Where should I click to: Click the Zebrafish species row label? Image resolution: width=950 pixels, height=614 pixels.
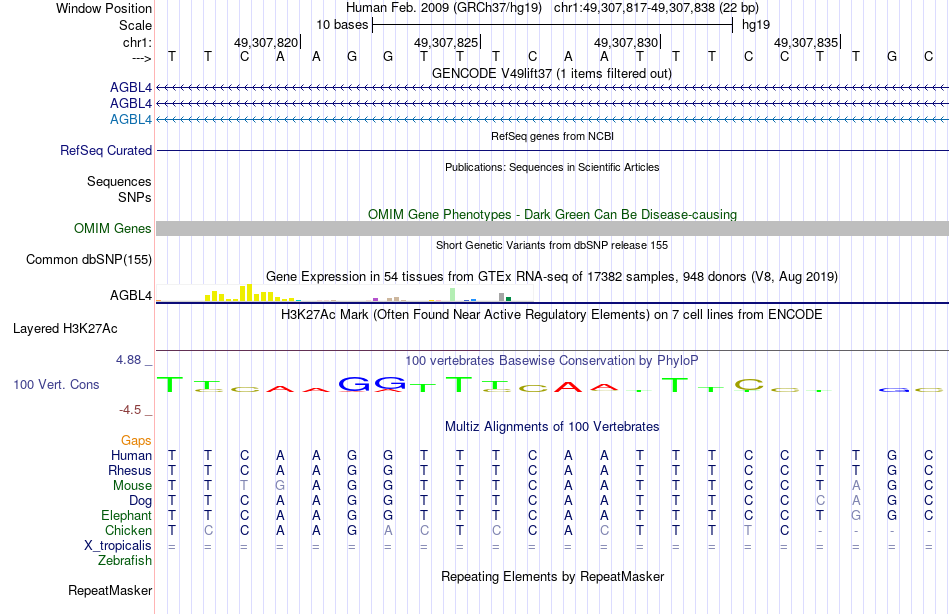[125, 560]
